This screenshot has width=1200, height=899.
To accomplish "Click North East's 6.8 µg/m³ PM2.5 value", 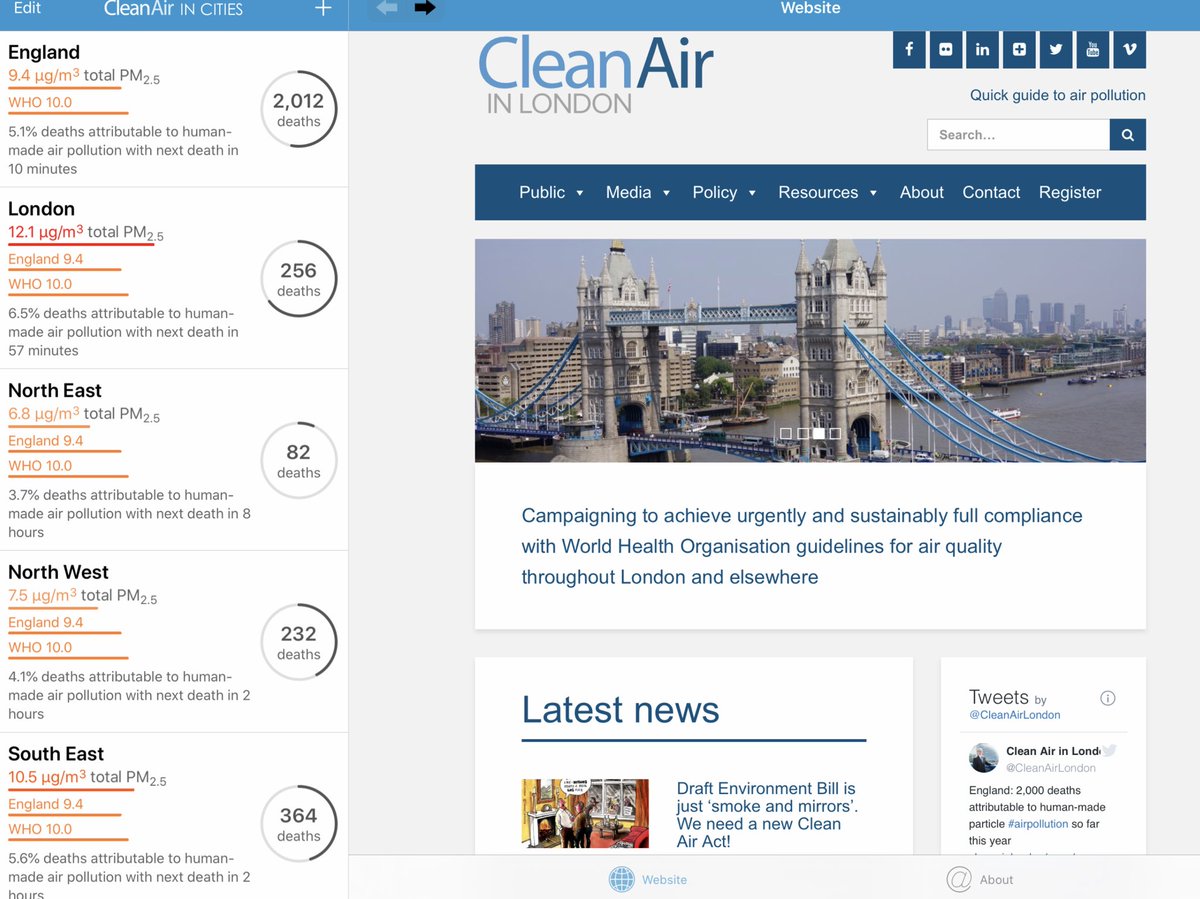I will coord(84,415).
